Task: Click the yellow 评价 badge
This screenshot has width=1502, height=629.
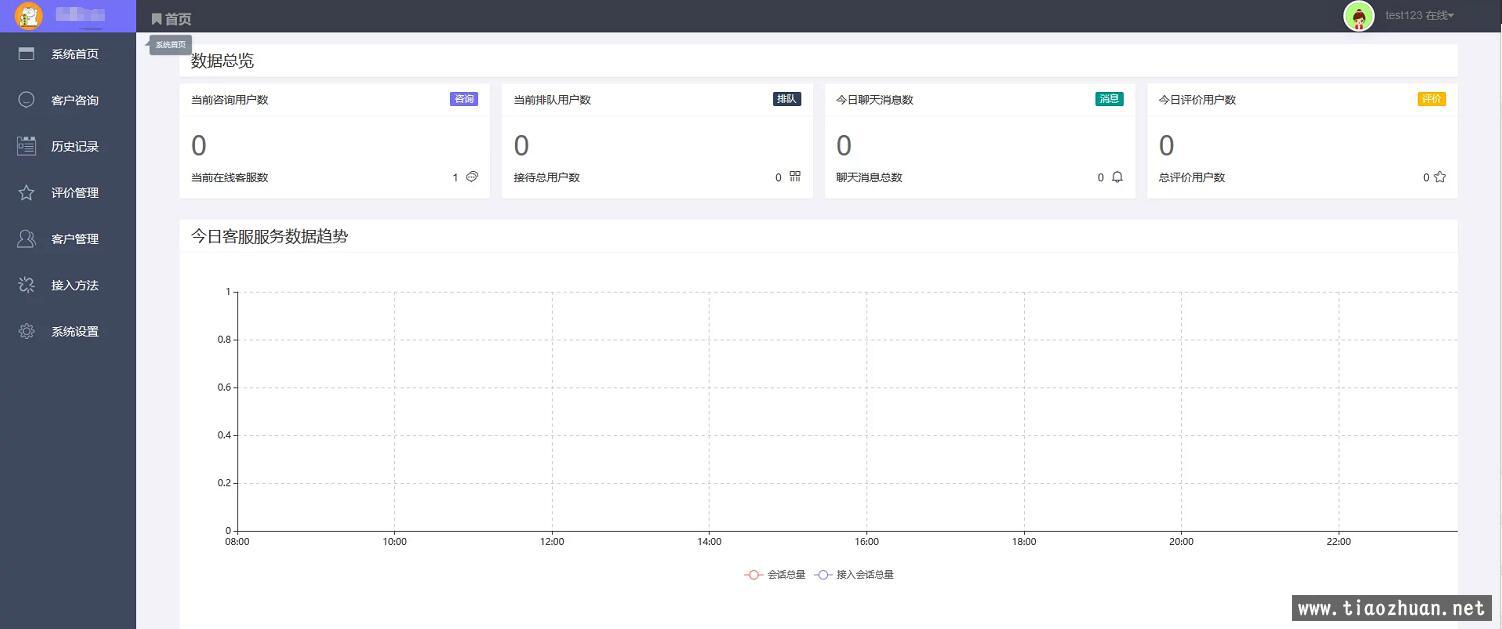Action: coord(1431,99)
